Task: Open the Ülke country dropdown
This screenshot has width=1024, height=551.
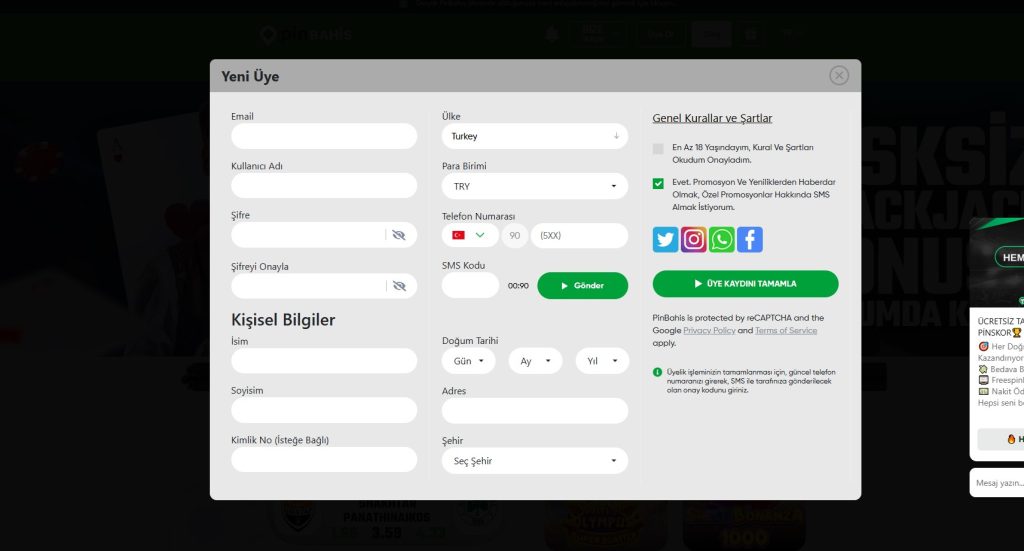Action: (x=534, y=136)
